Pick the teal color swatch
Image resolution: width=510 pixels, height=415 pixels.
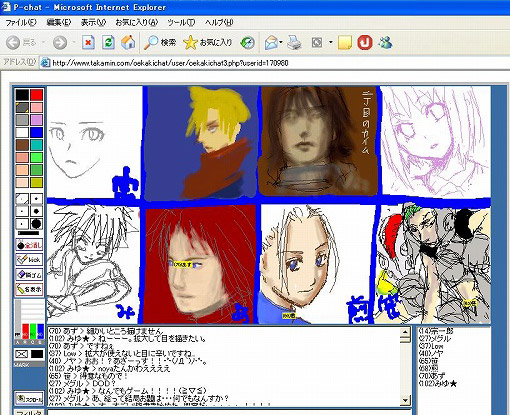click(x=36, y=145)
